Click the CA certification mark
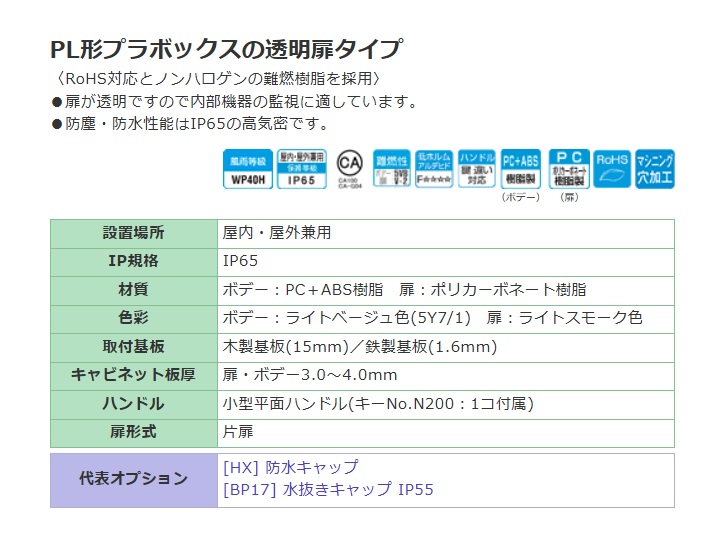 point(350,169)
